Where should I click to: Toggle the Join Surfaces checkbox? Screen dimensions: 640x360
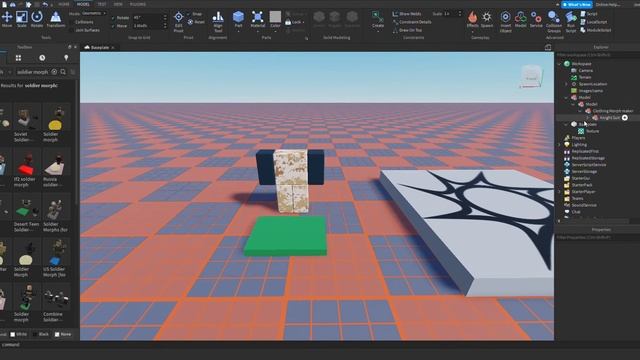coord(72,30)
